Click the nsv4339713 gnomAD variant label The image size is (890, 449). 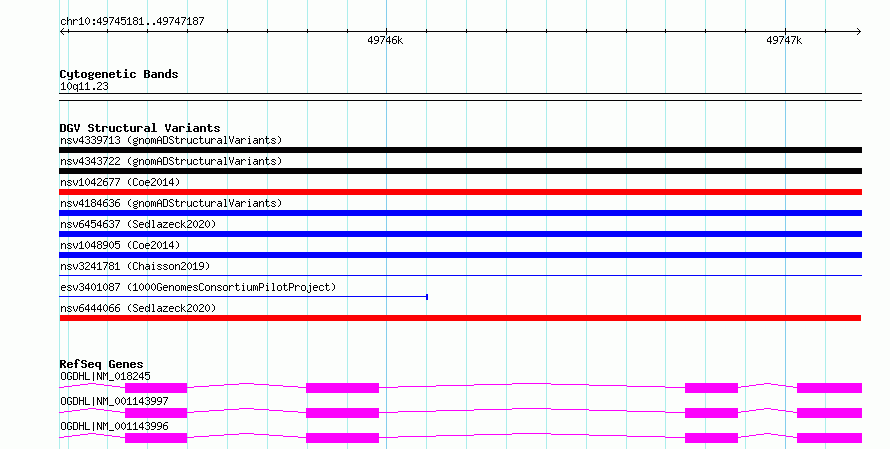click(171, 140)
